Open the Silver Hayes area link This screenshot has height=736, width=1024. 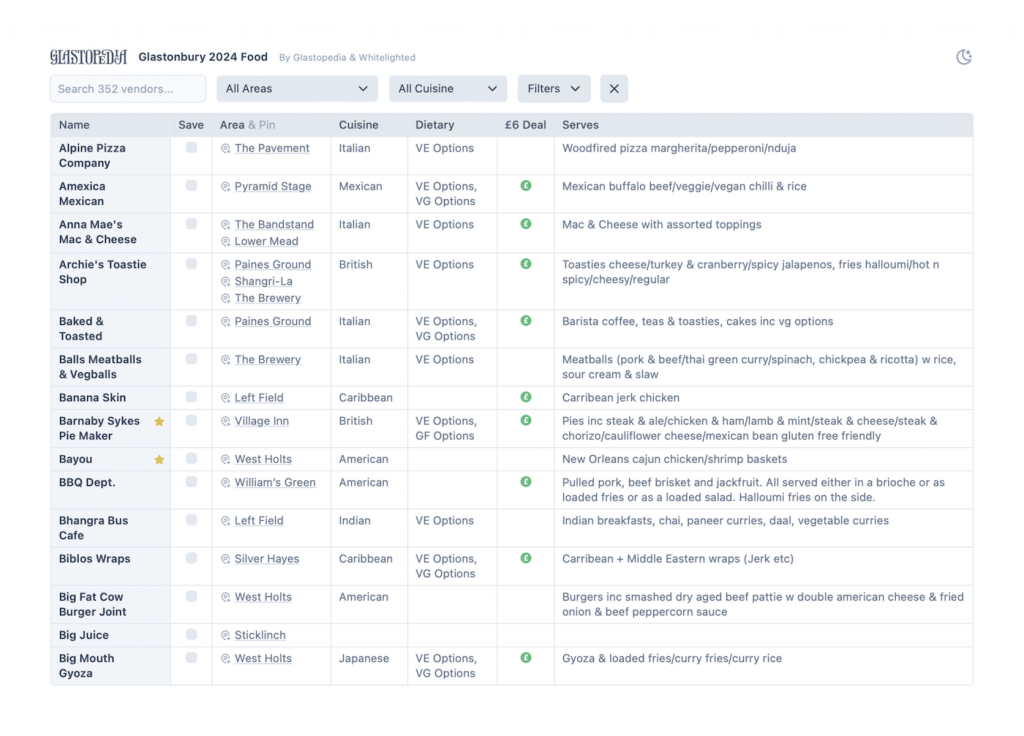(267, 559)
